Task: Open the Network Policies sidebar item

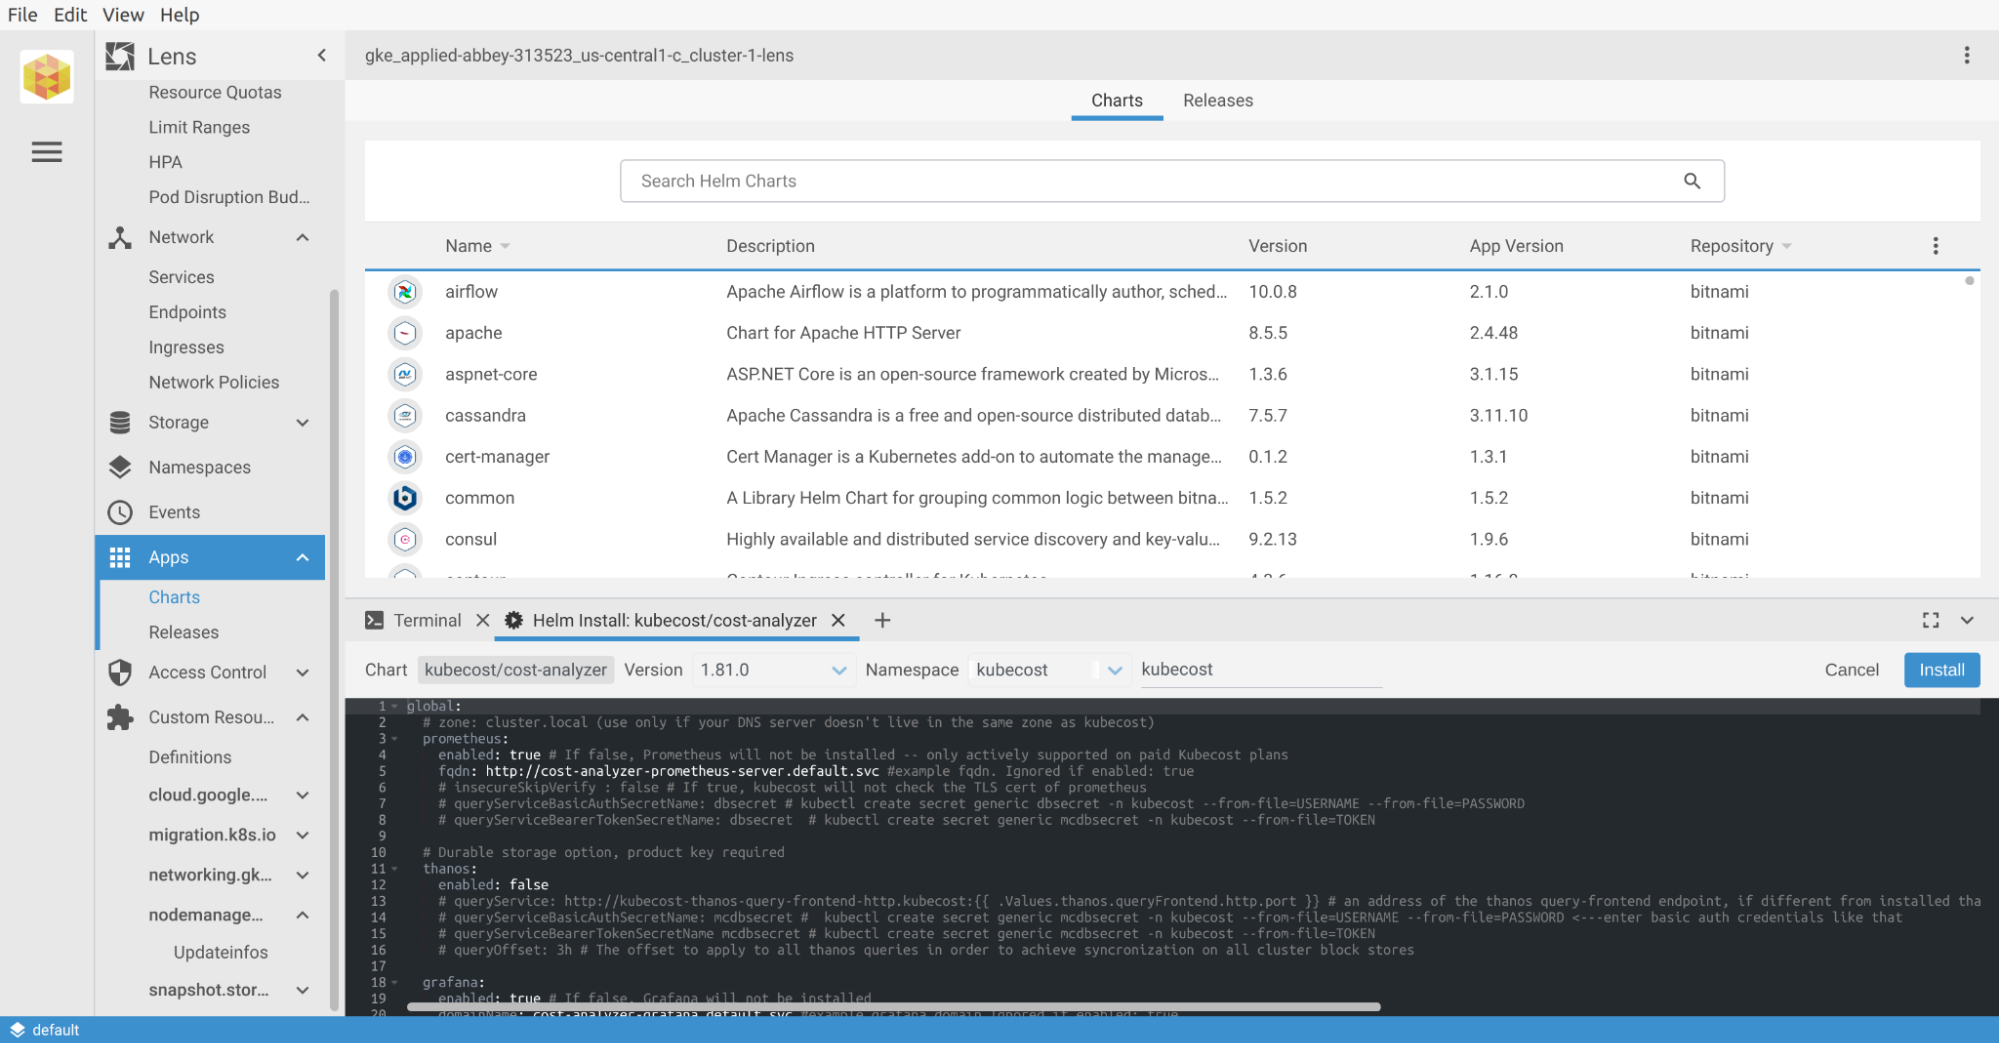Action: pyautogui.click(x=214, y=382)
